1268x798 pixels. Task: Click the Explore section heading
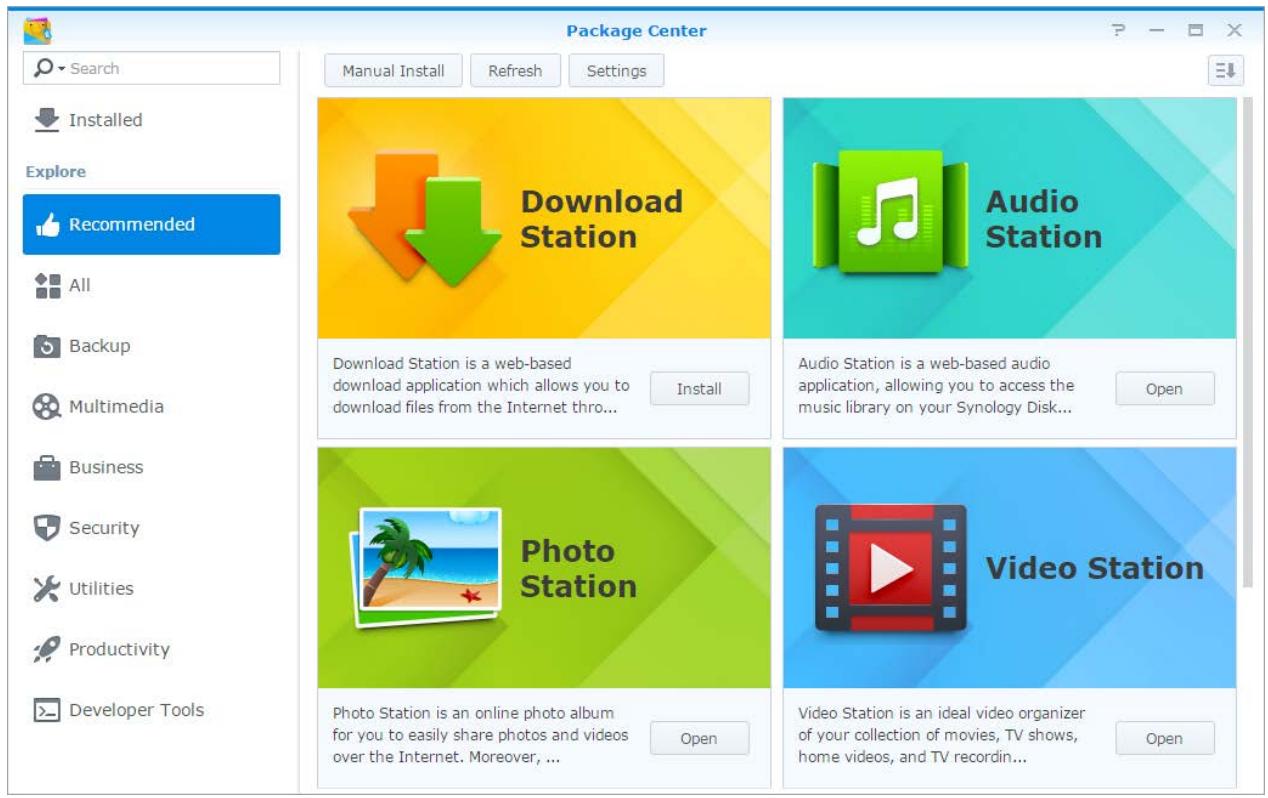click(56, 172)
